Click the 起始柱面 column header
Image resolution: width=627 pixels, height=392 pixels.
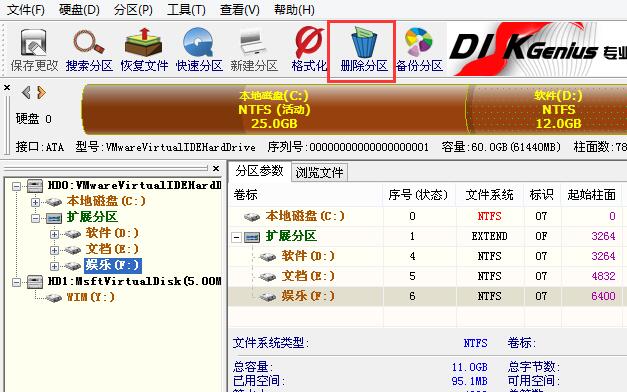[x=591, y=195]
